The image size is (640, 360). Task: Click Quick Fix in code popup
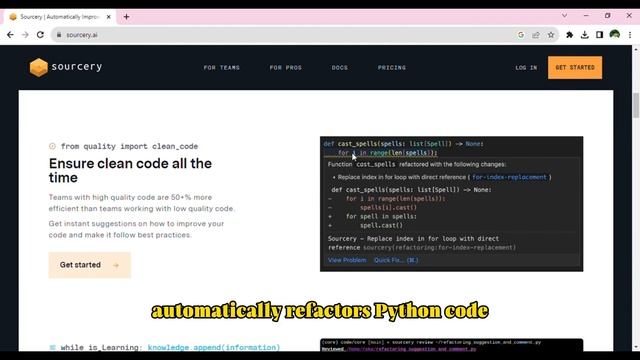coord(396,260)
